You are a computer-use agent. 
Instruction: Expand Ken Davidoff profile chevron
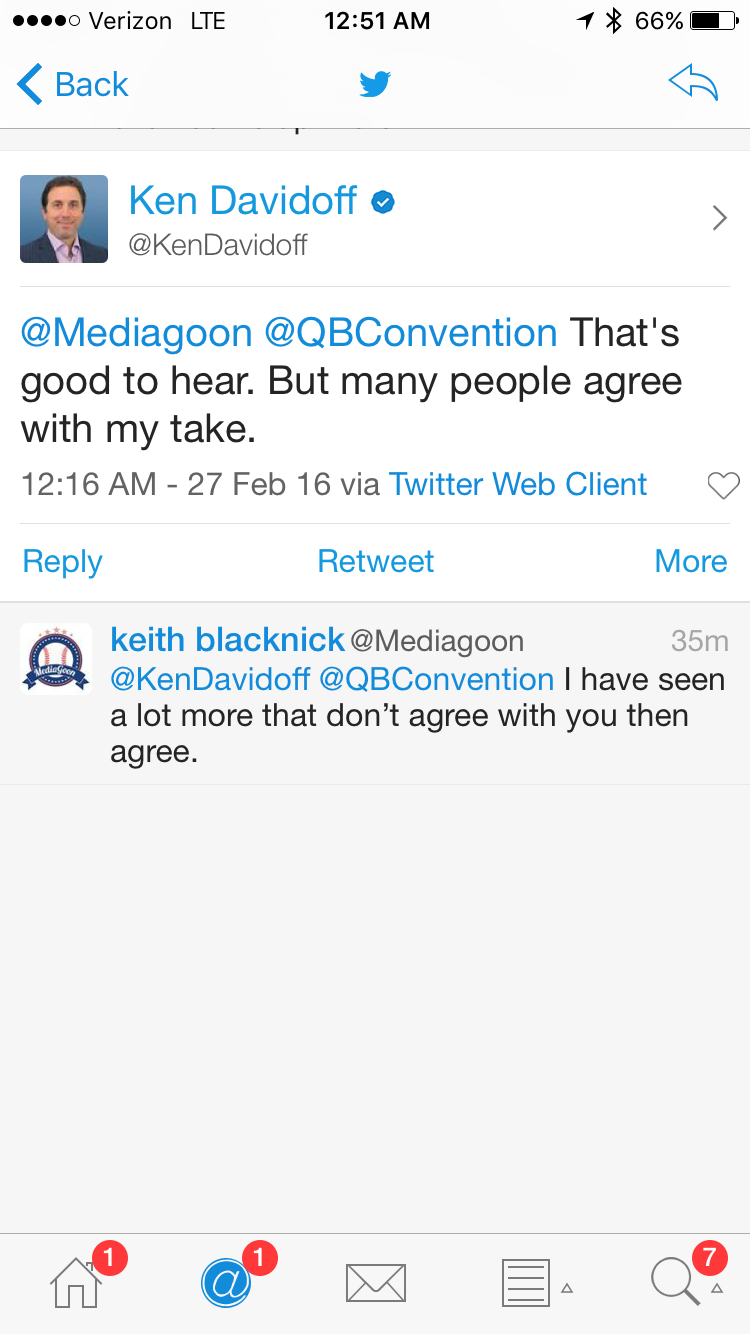[719, 218]
